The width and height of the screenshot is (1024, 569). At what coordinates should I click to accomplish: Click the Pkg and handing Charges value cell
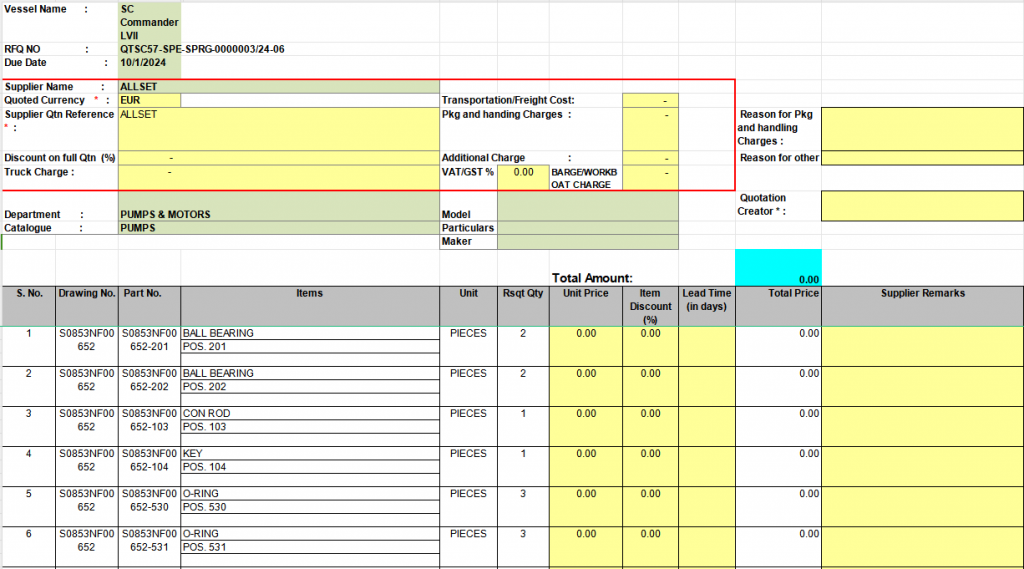click(650, 128)
